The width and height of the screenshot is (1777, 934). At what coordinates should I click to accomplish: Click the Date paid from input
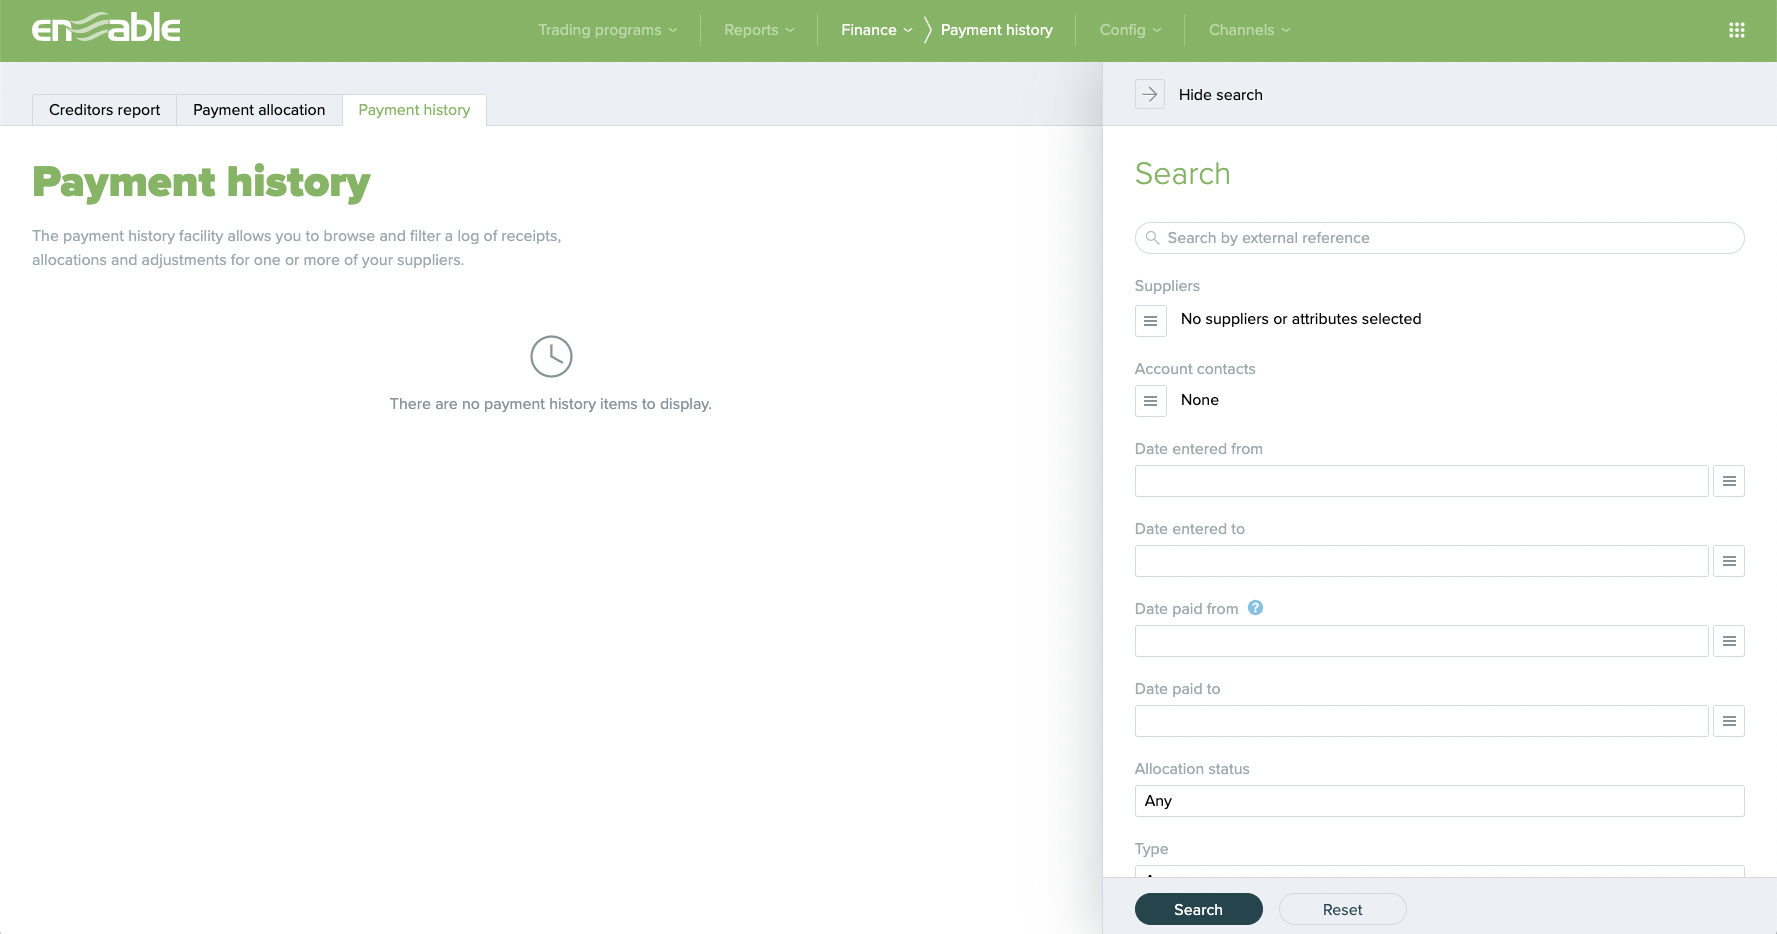coord(1422,641)
